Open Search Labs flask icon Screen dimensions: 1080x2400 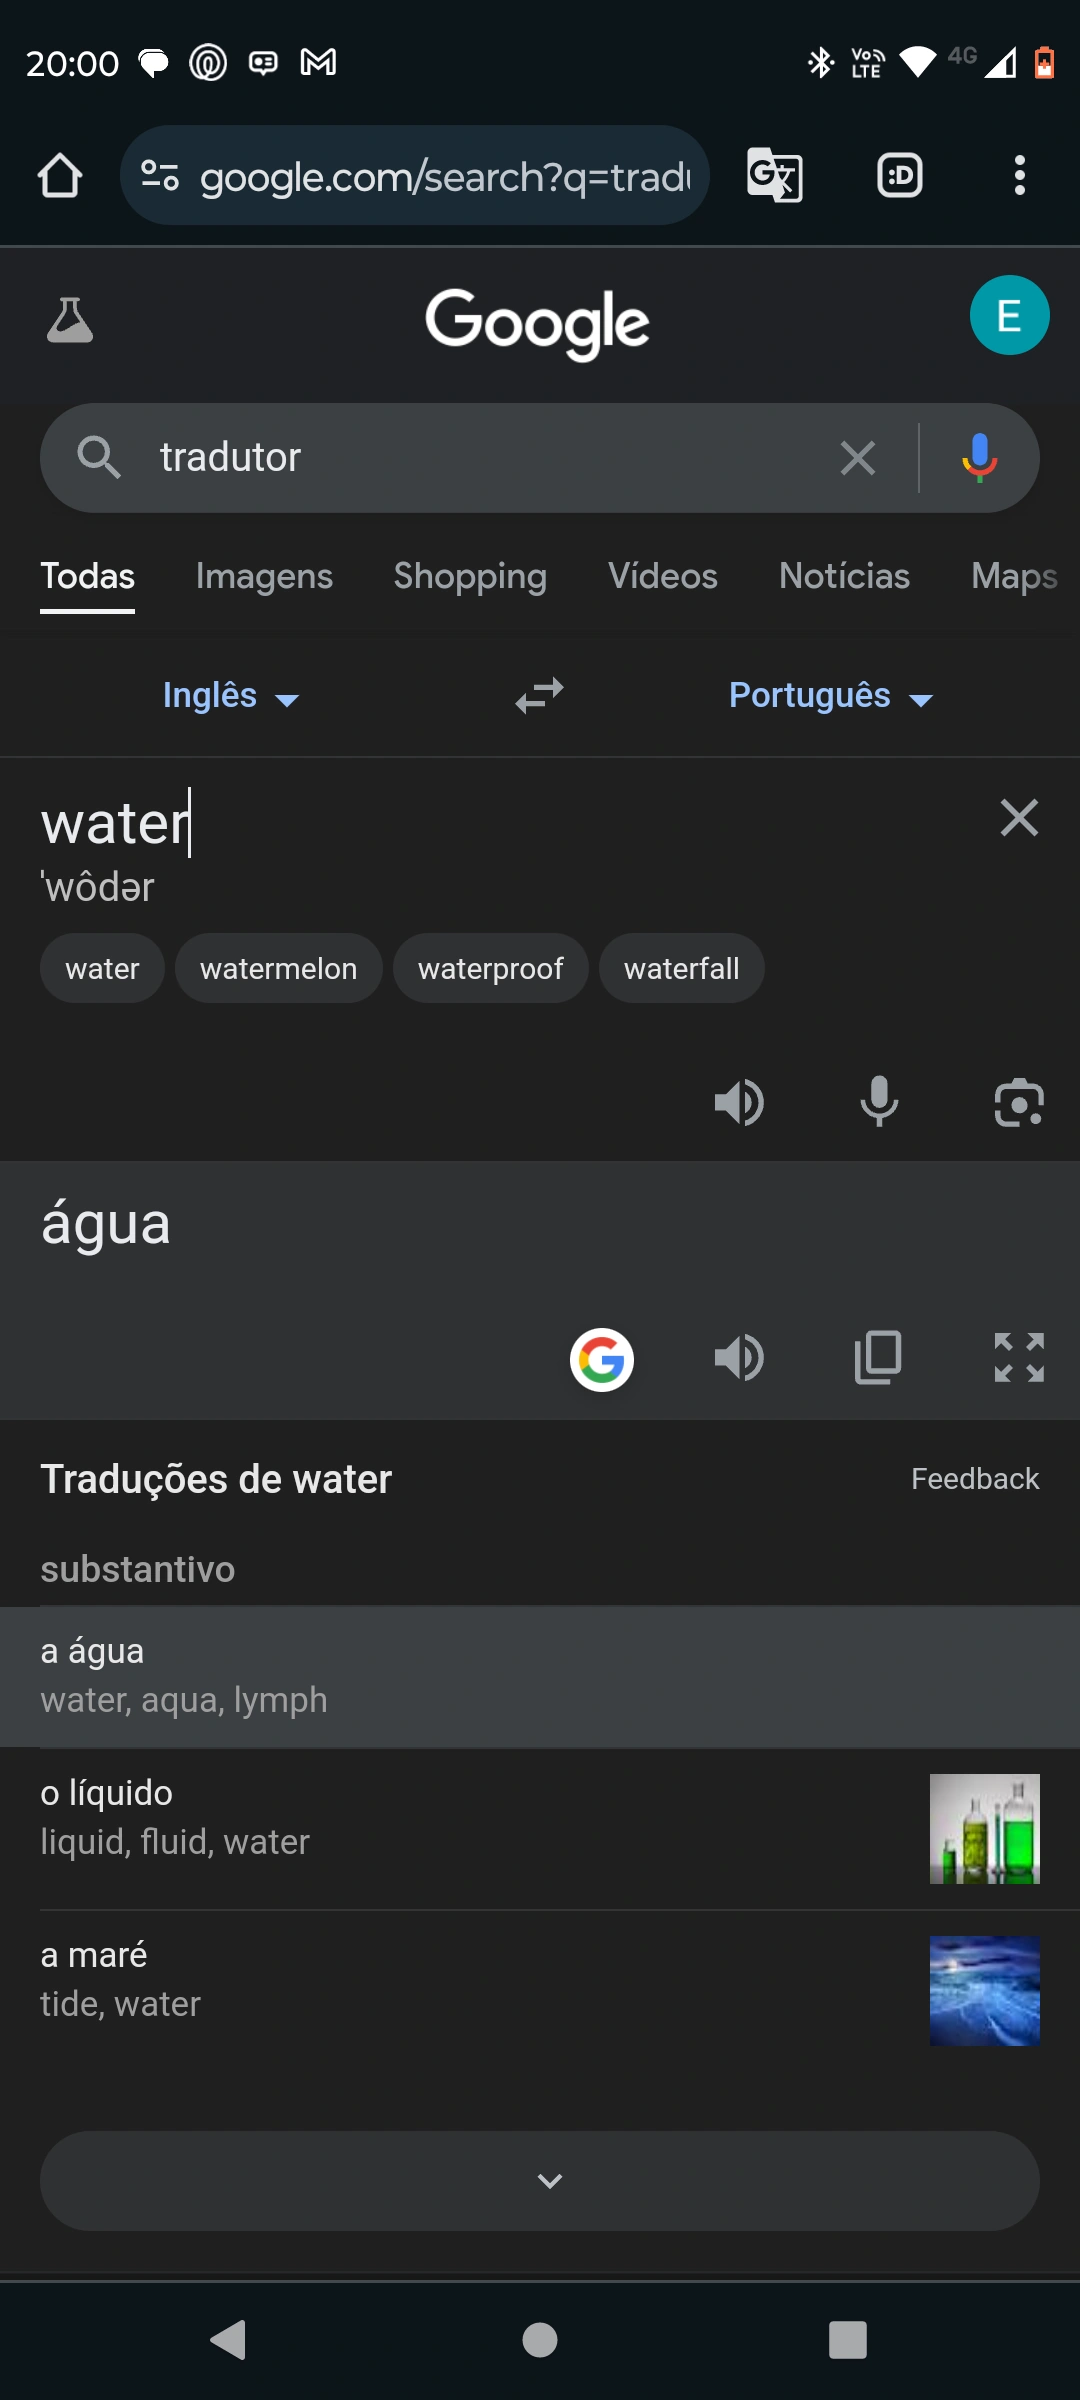click(70, 320)
